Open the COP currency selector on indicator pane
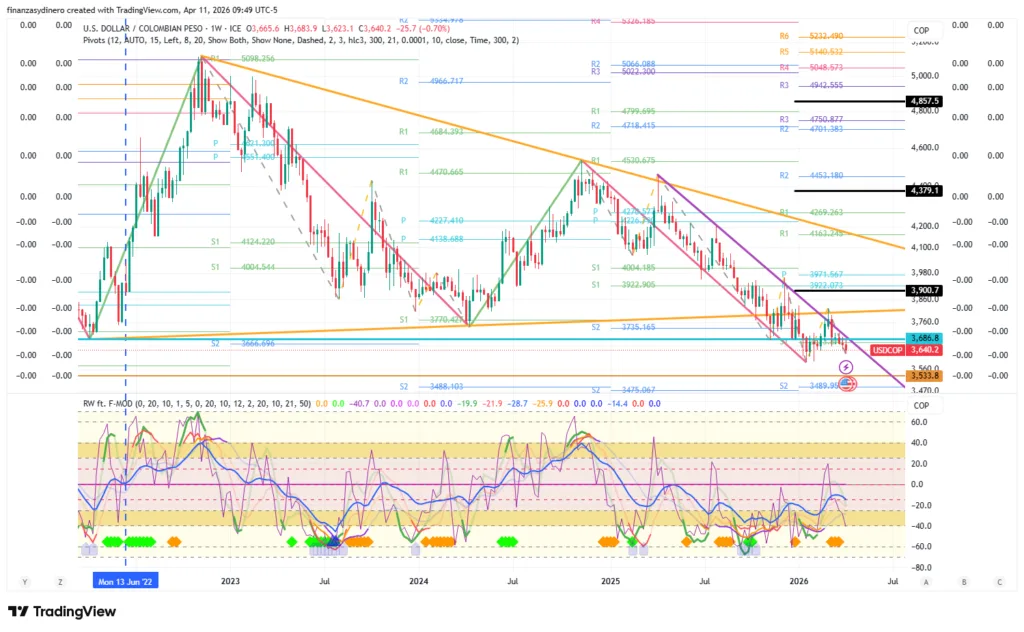1024x632 pixels. (921, 405)
